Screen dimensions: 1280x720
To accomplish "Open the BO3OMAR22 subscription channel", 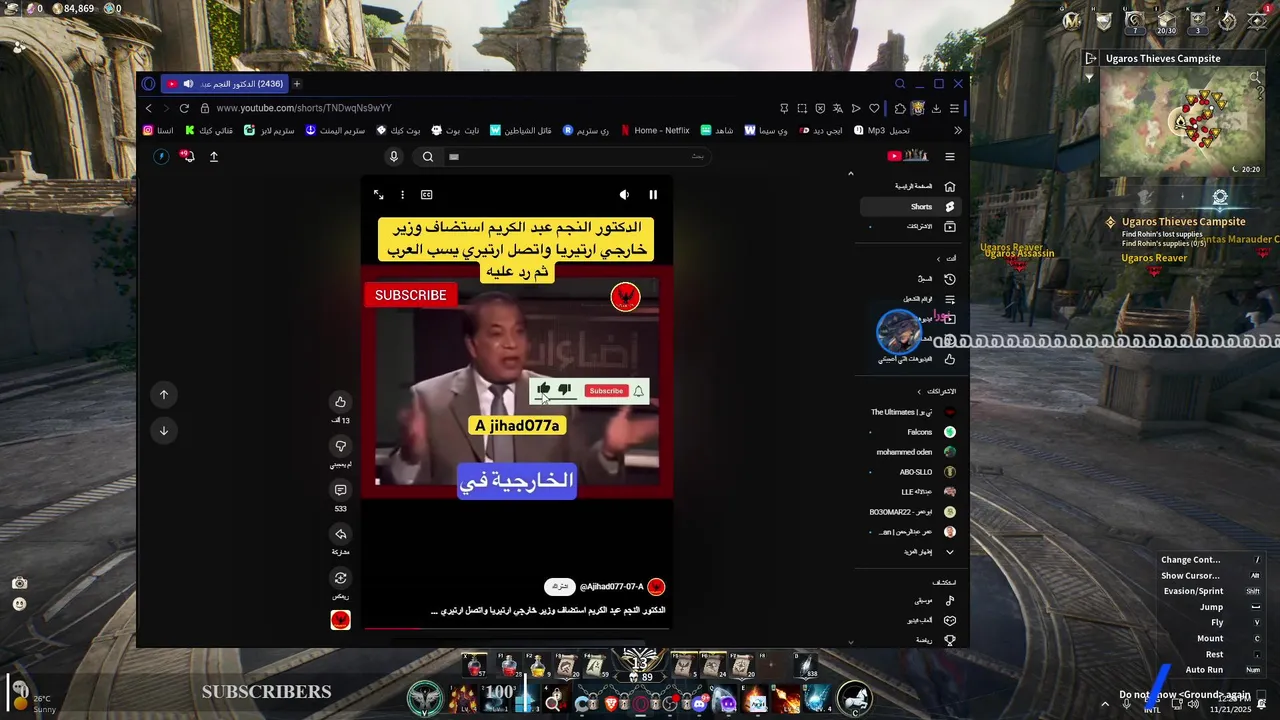I will pyautogui.click(x=910, y=512).
